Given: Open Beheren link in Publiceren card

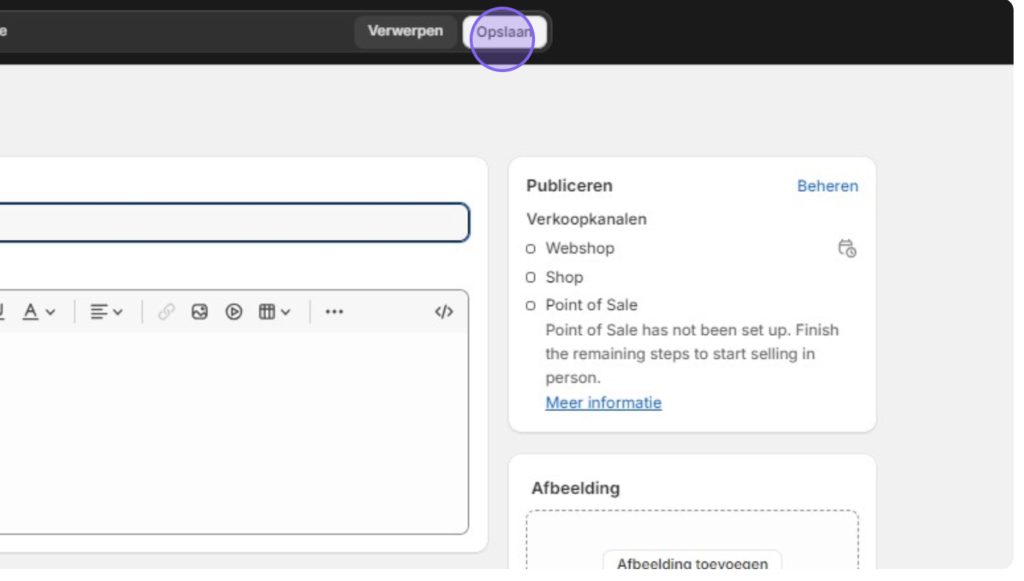Looking at the screenshot, I should pos(827,186).
